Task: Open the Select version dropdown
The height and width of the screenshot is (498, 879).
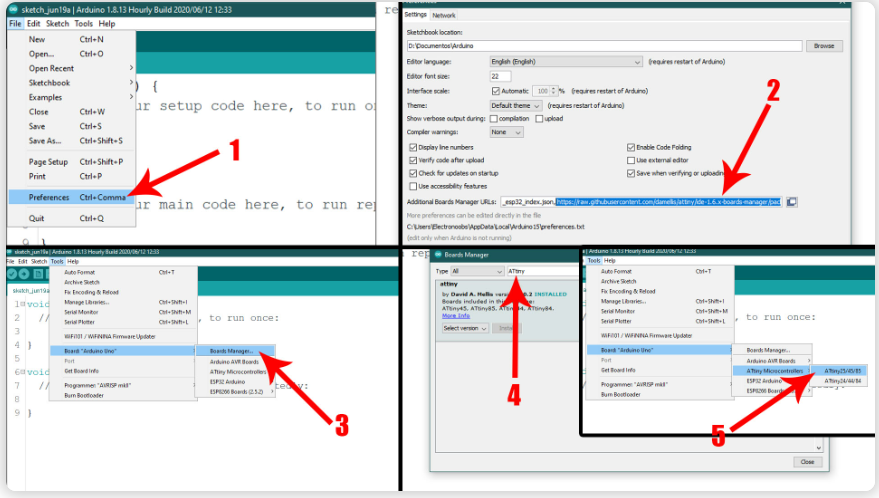Action: point(465,328)
